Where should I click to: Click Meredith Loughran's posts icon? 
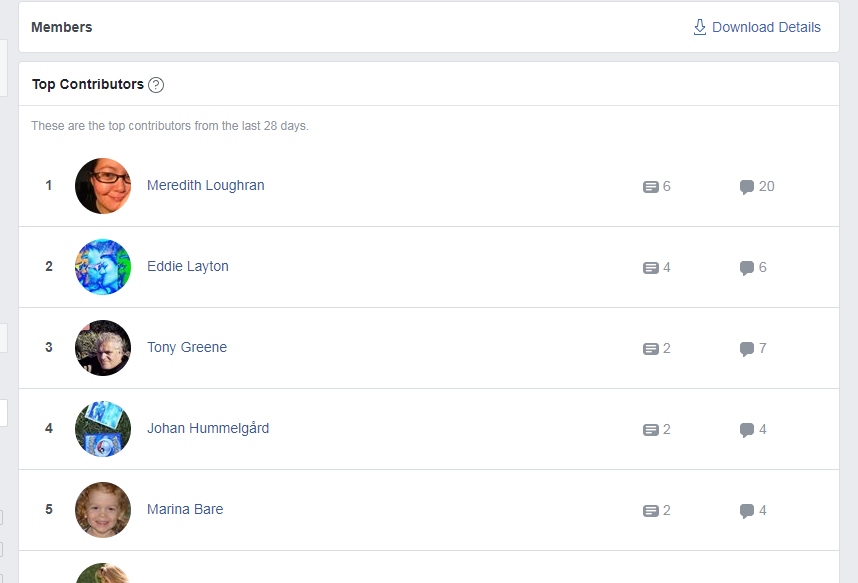point(650,187)
